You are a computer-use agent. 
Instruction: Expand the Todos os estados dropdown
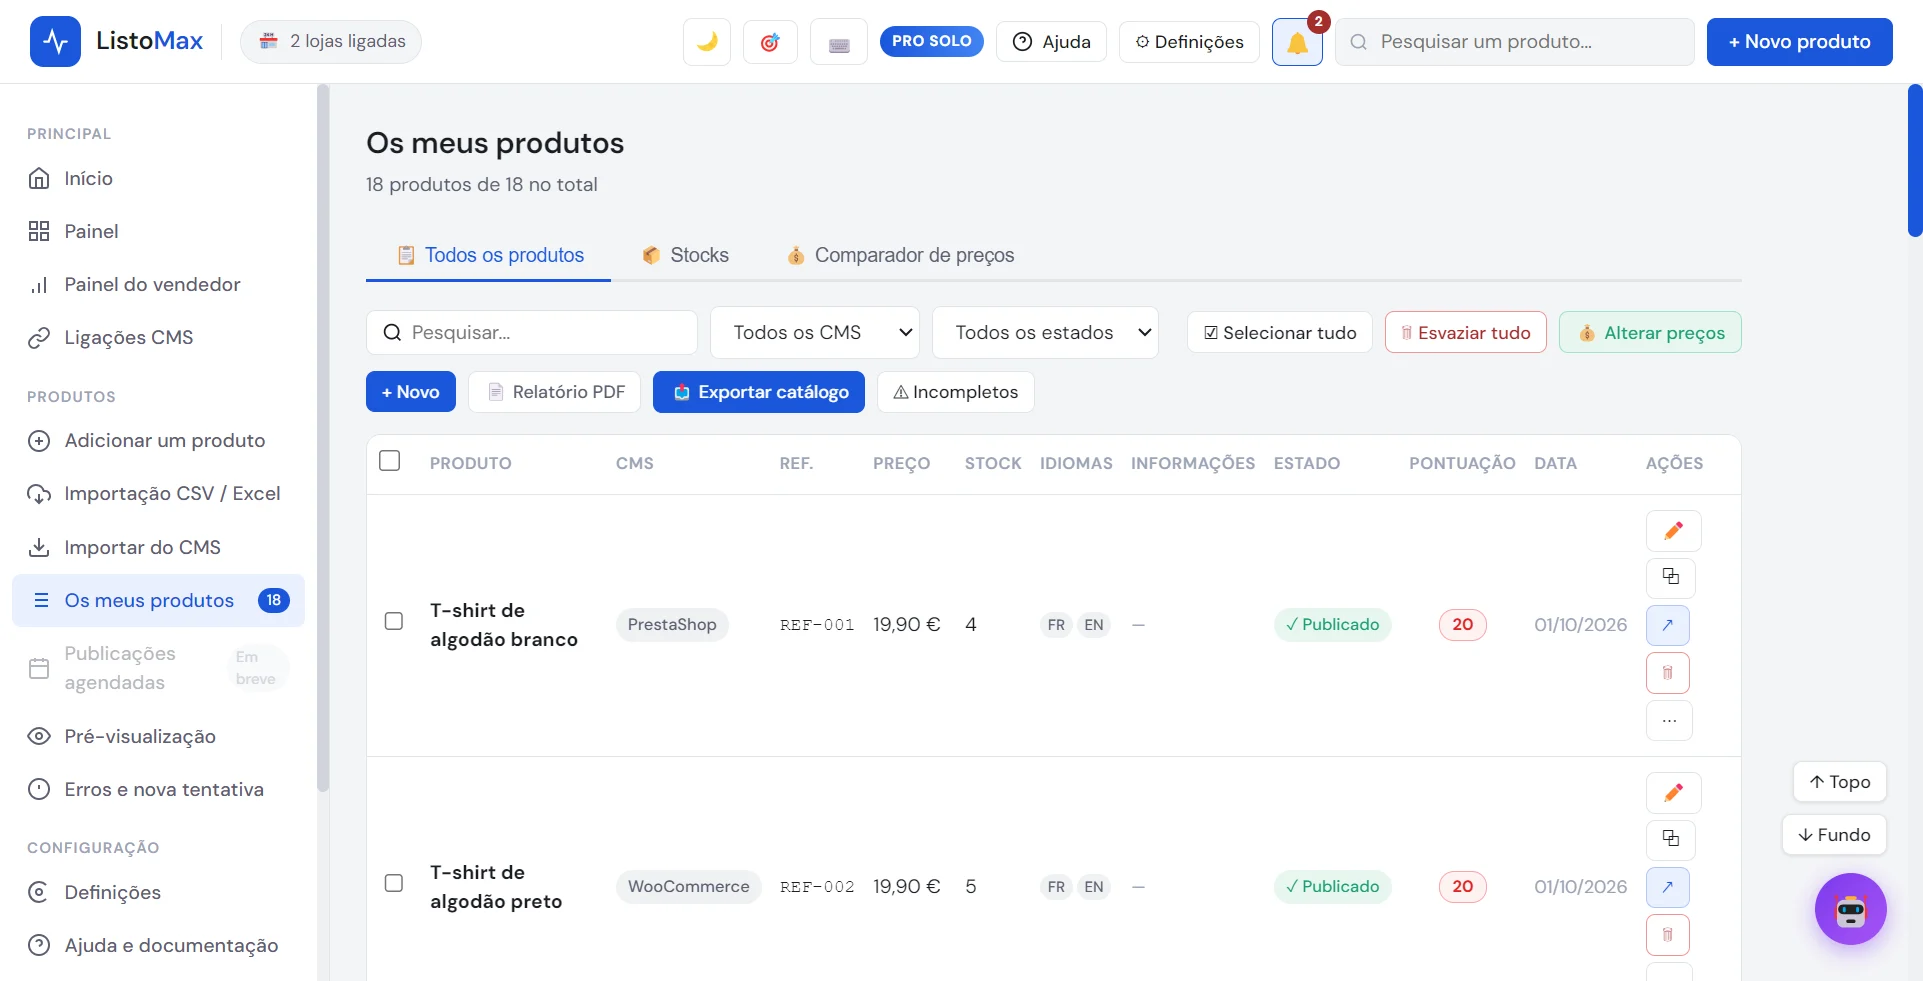[x=1045, y=333]
